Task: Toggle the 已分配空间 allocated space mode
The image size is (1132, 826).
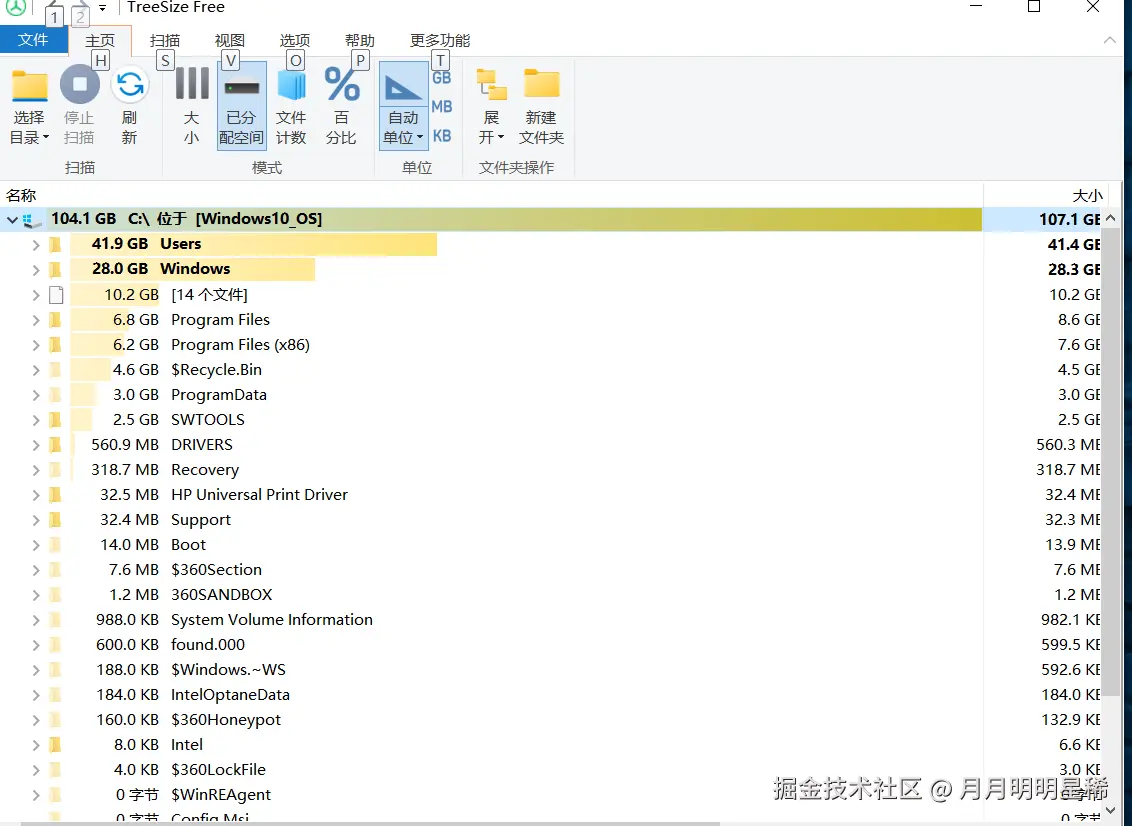Action: (242, 106)
